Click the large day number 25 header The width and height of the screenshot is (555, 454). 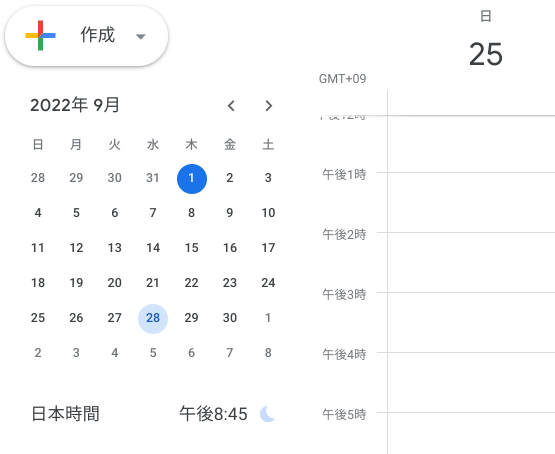coord(486,54)
